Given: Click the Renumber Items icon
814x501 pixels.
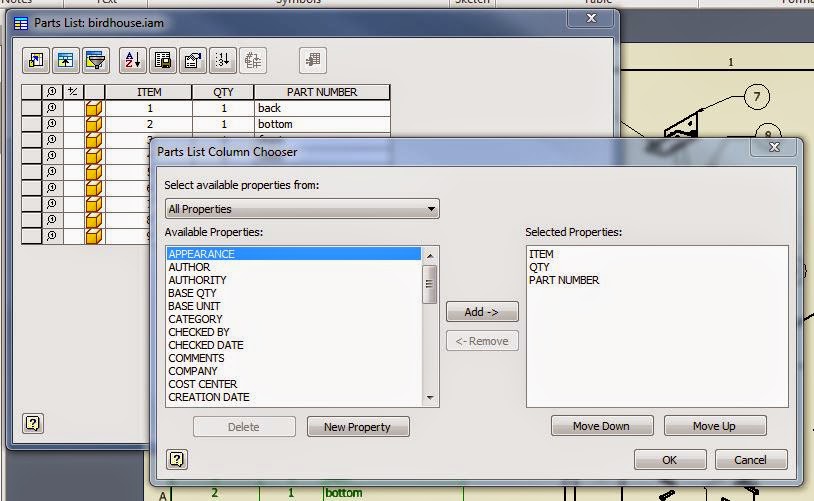Looking at the screenshot, I should [x=223, y=61].
